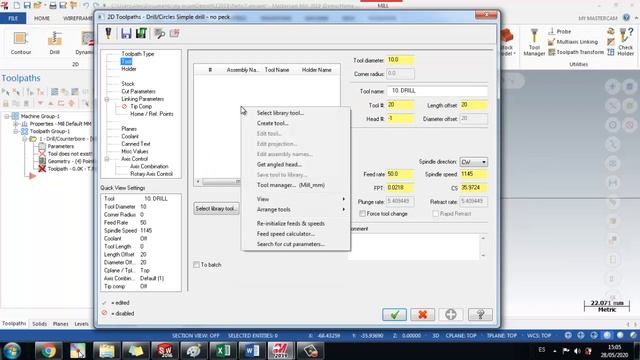Screen dimensions: 640x360
Task: Click the volume icon in the system tray
Action: click(577, 351)
